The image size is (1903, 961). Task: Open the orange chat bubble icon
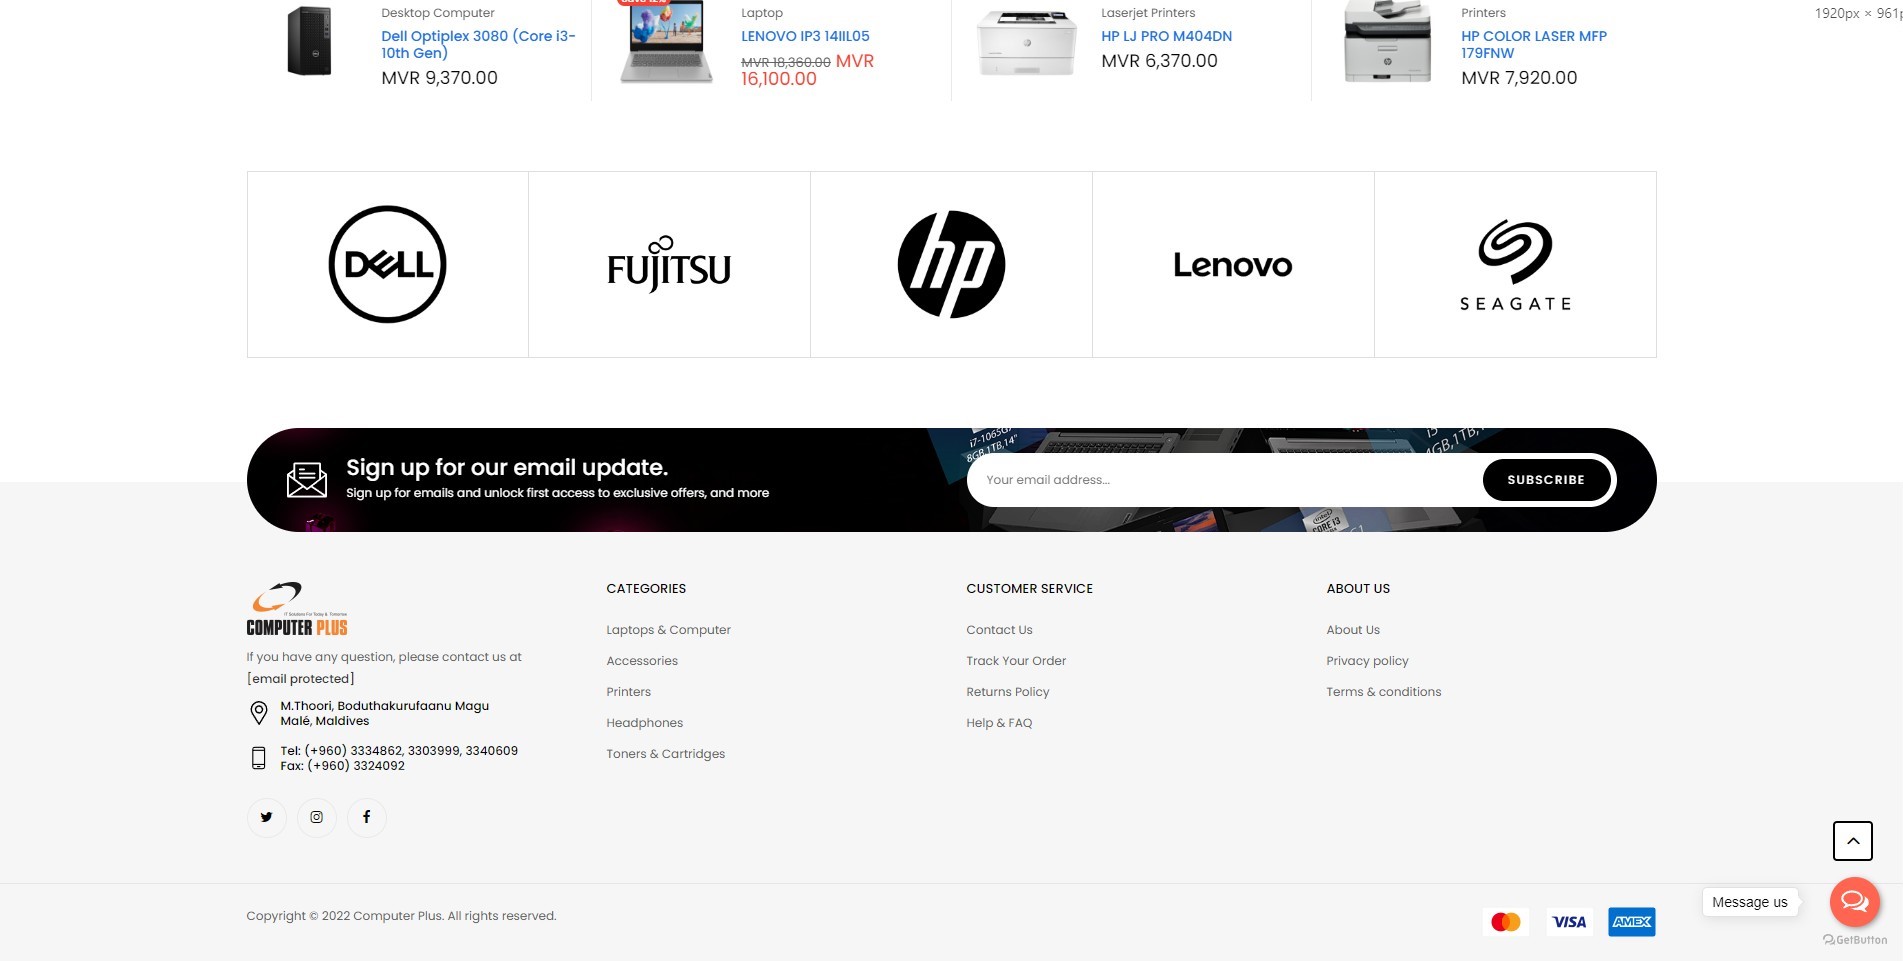click(1855, 902)
